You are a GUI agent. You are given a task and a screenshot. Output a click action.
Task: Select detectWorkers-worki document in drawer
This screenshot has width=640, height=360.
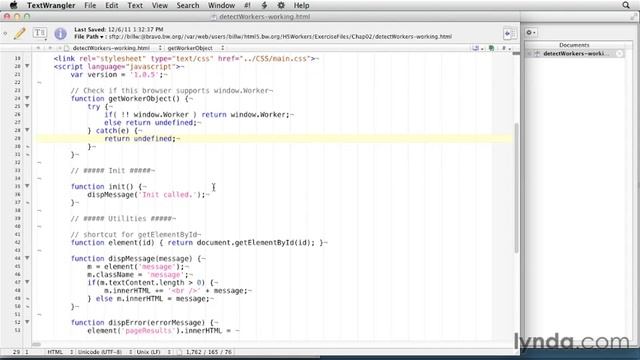click(x=575, y=53)
